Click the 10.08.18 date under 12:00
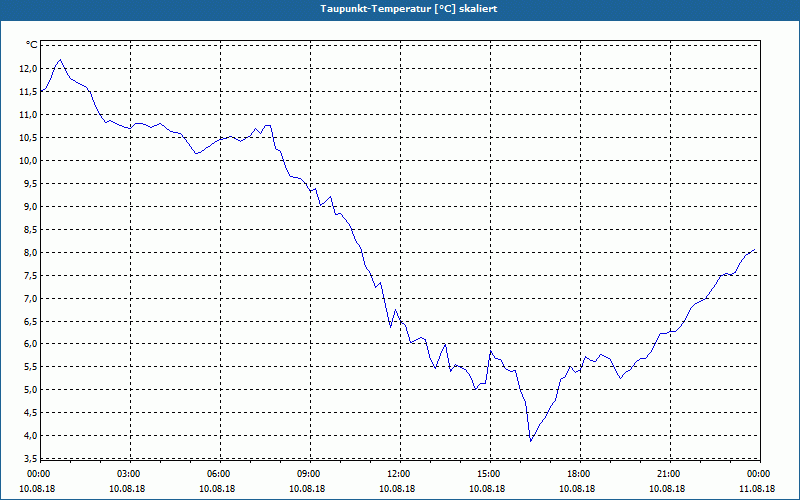This screenshot has width=800, height=500. coord(397,489)
